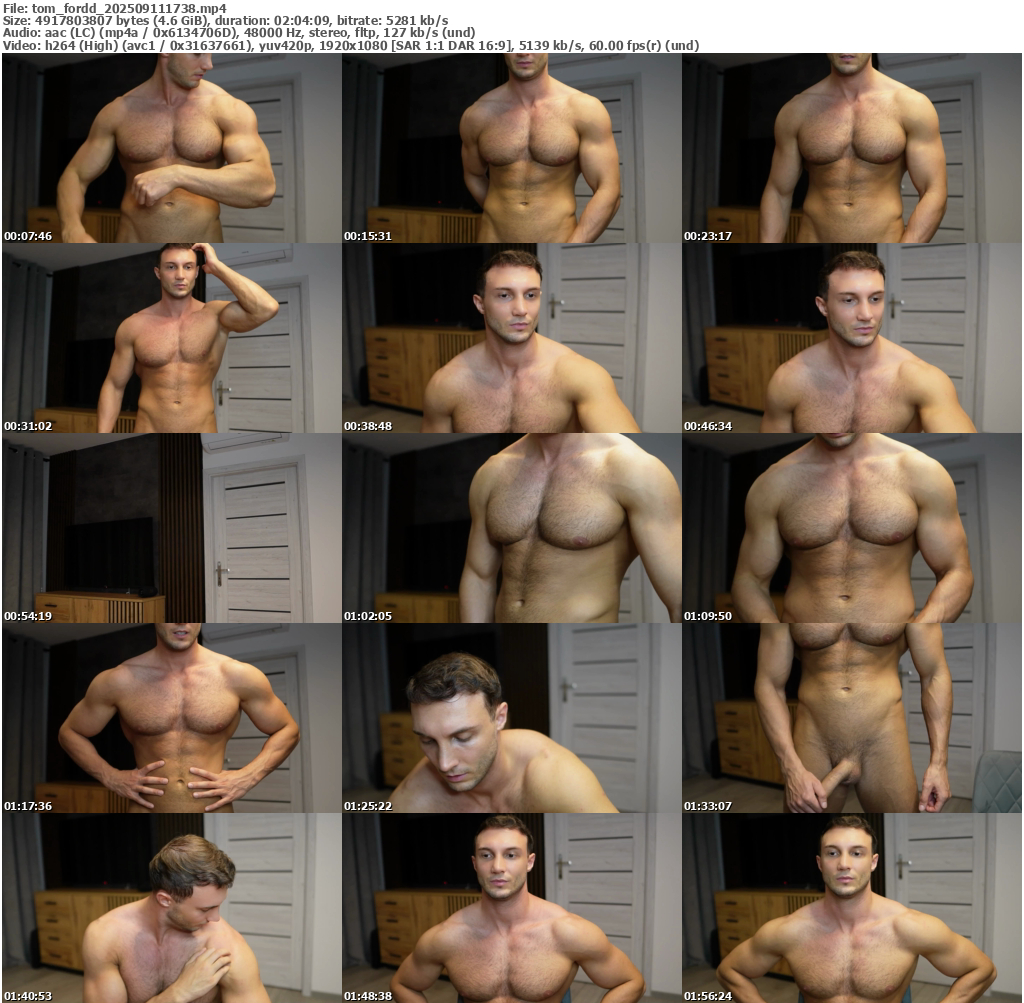The width and height of the screenshot is (1024, 1003).
Task: Click the frame stamped 01:40:53
Action: [x=172, y=908]
